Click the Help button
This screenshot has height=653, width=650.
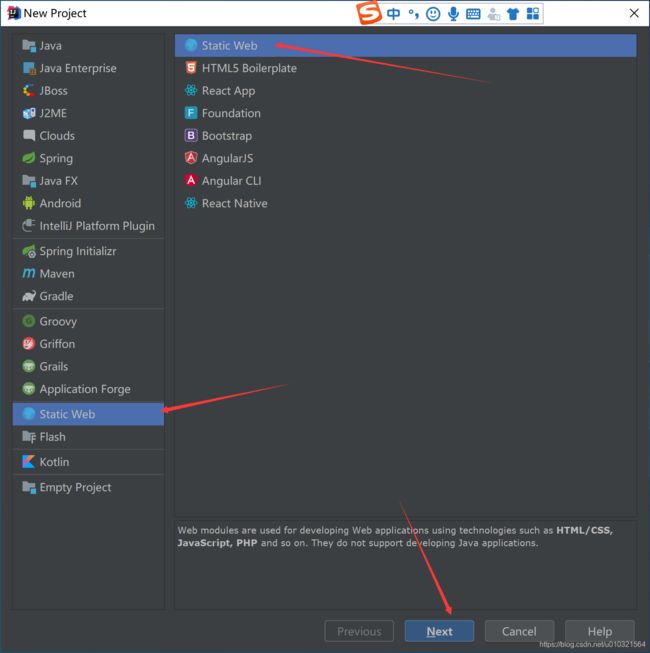(600, 631)
